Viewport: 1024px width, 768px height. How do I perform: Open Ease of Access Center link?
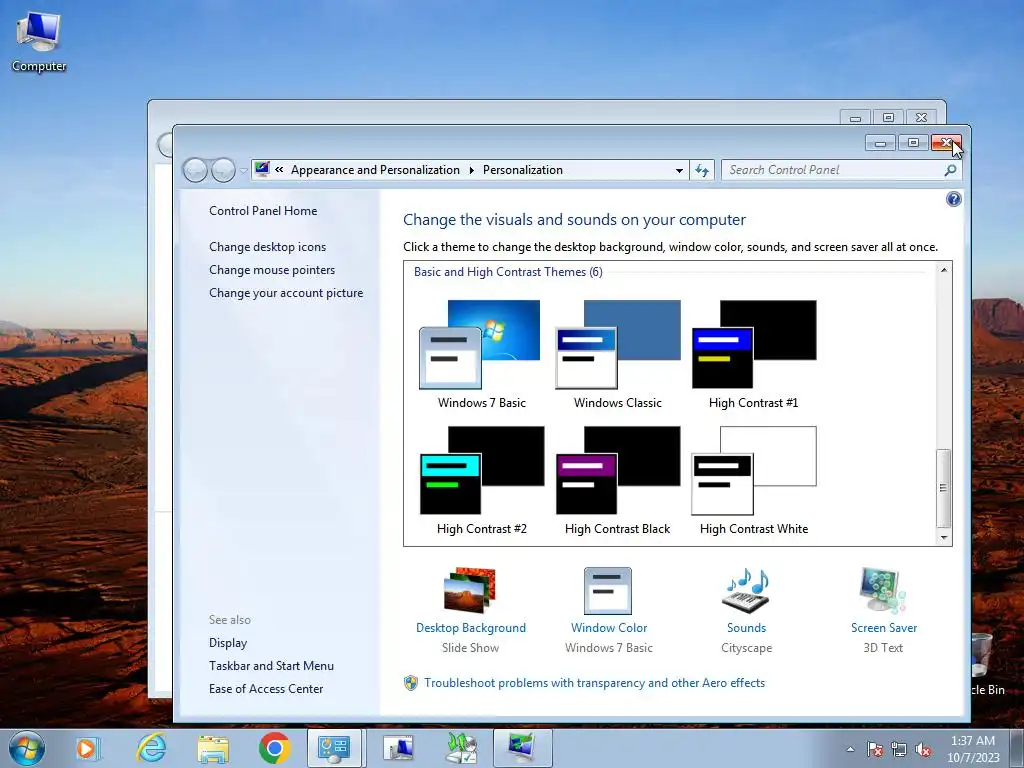click(266, 688)
